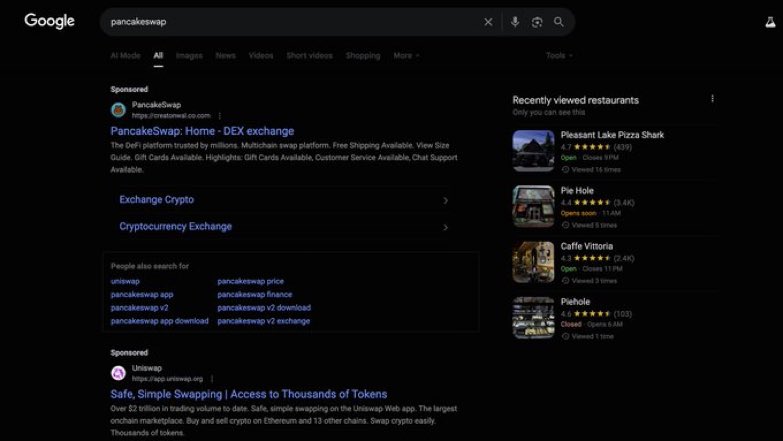Screen dimensions: 783x441
Task: Search for related term uniswap
Action: [x=125, y=281]
